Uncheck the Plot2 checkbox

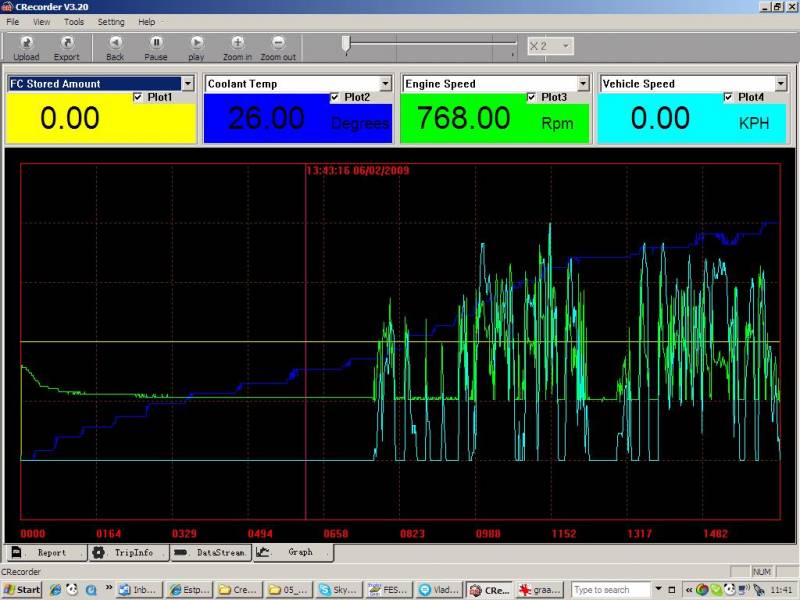335,97
